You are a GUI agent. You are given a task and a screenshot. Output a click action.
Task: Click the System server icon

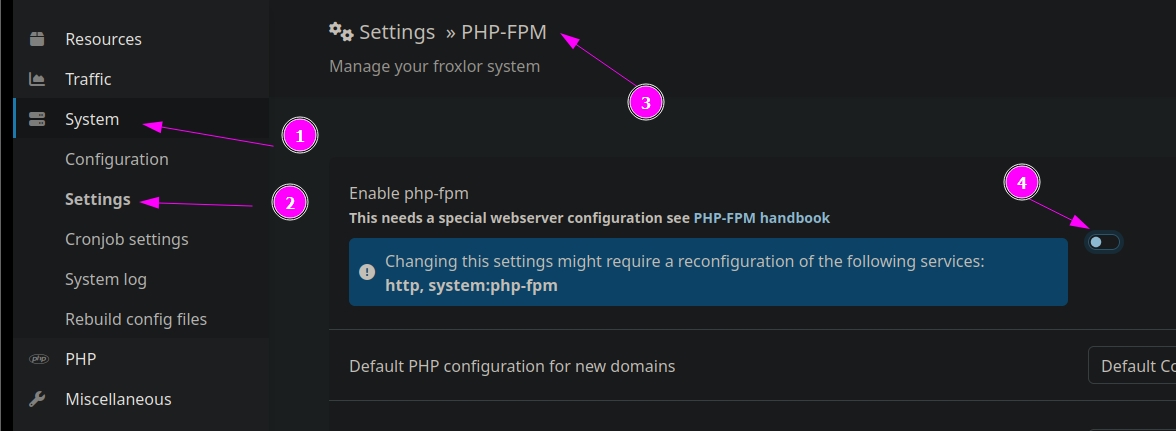(37, 119)
